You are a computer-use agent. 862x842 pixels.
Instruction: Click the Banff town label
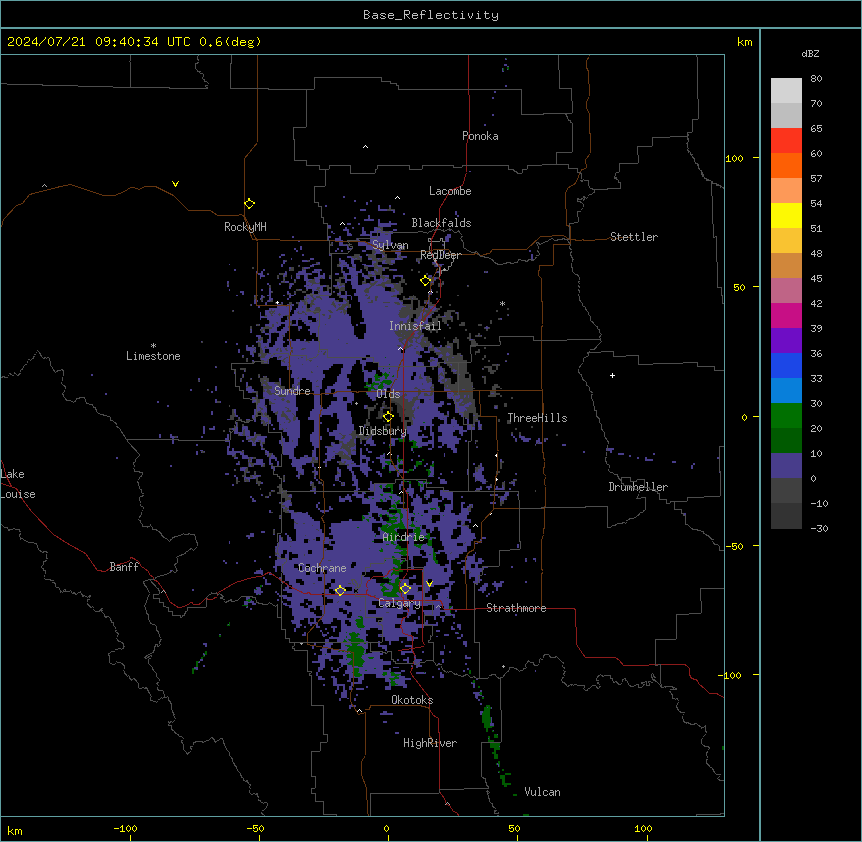pyautogui.click(x=124, y=567)
